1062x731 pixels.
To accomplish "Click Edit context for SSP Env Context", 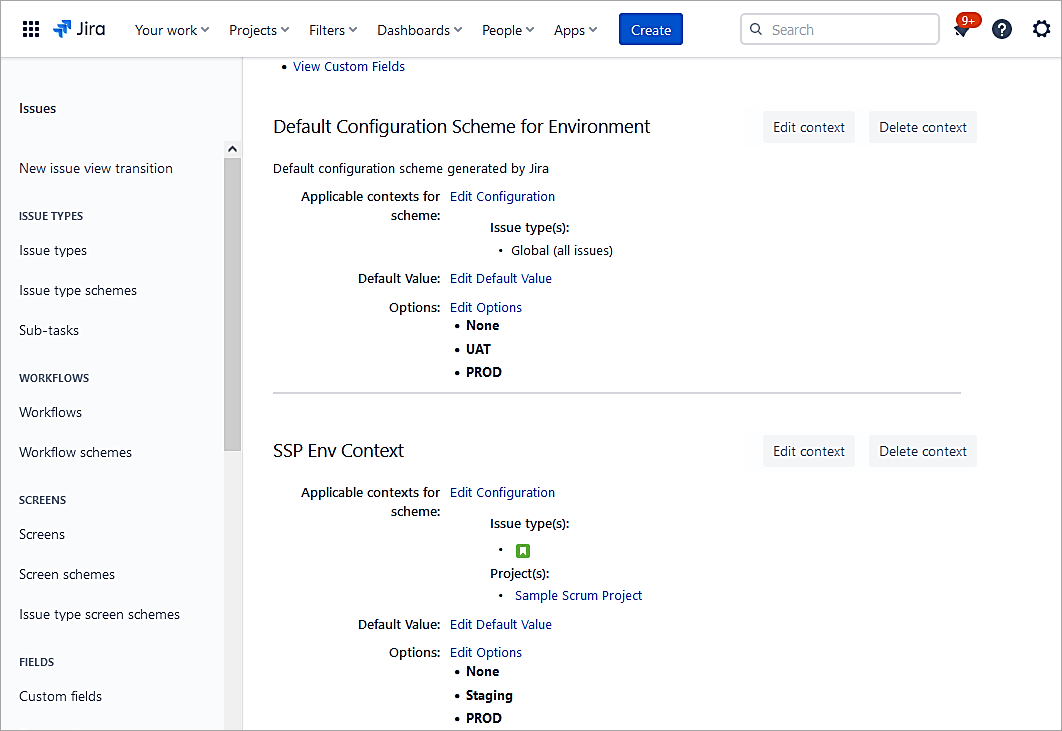I will [808, 451].
